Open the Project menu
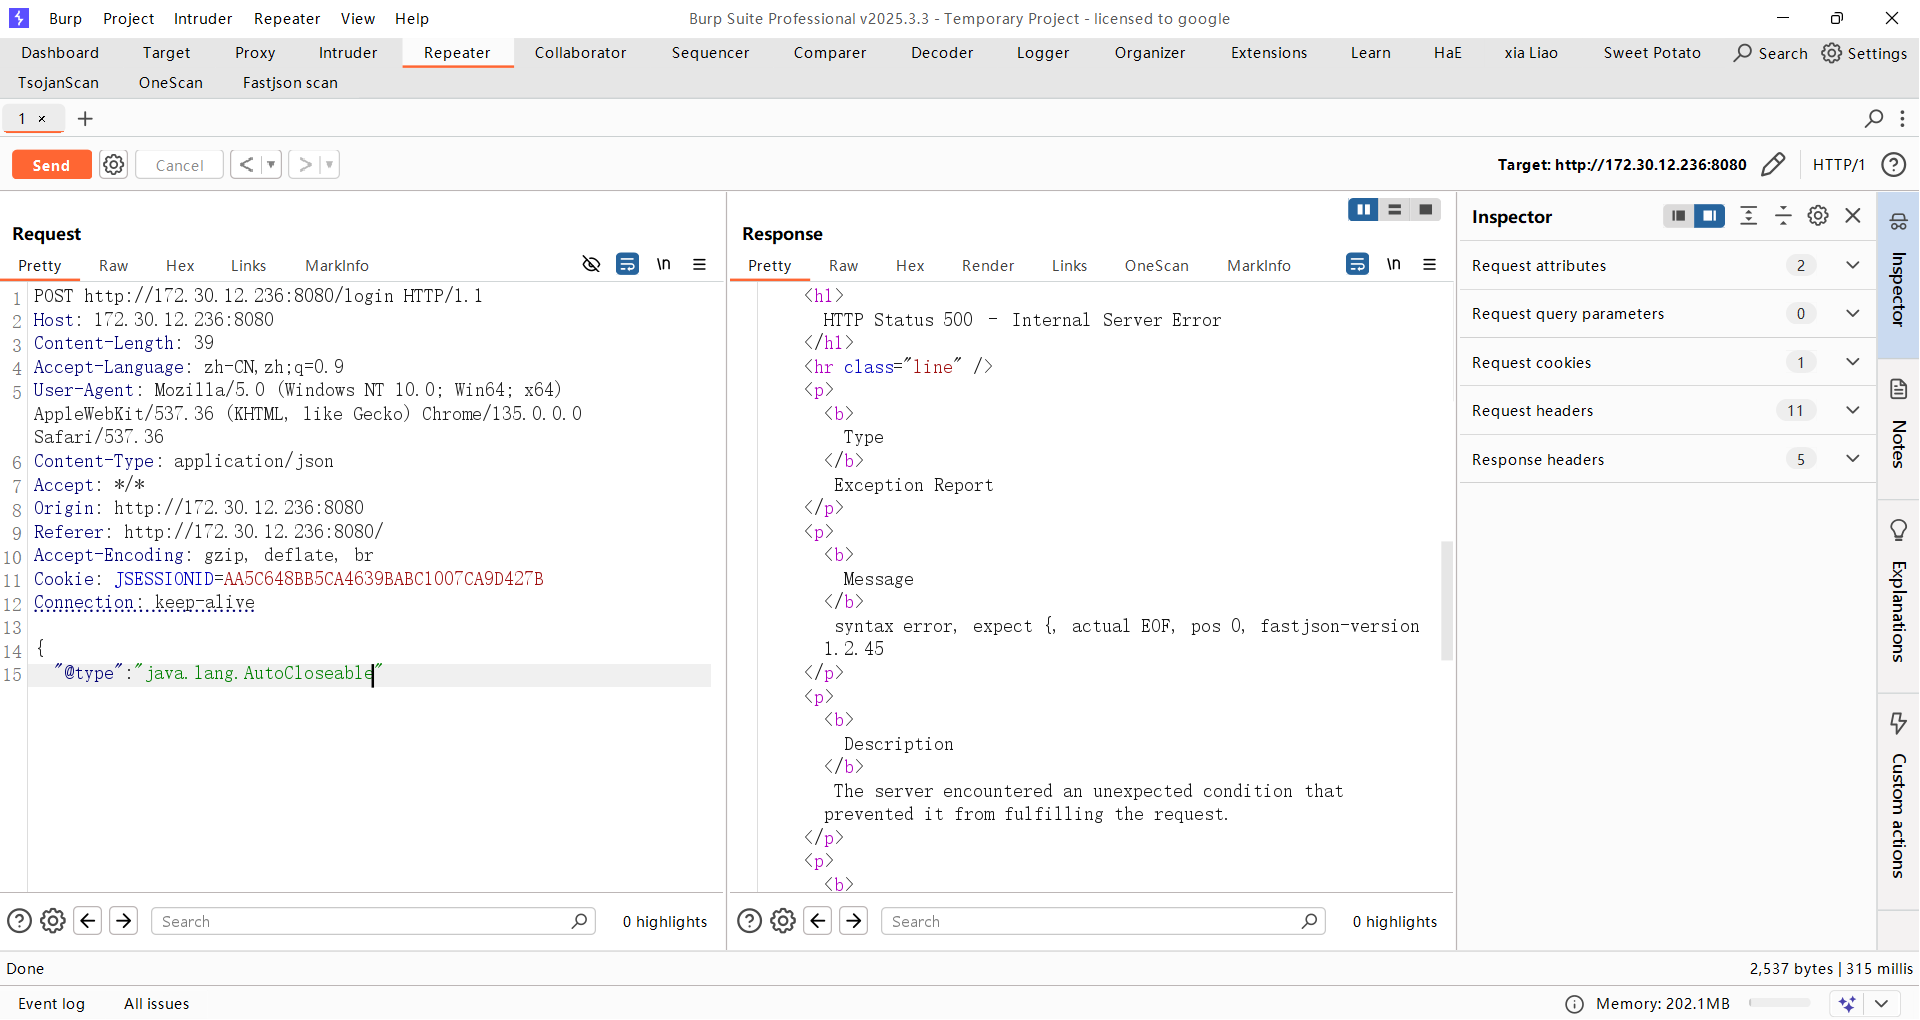 tap(128, 18)
